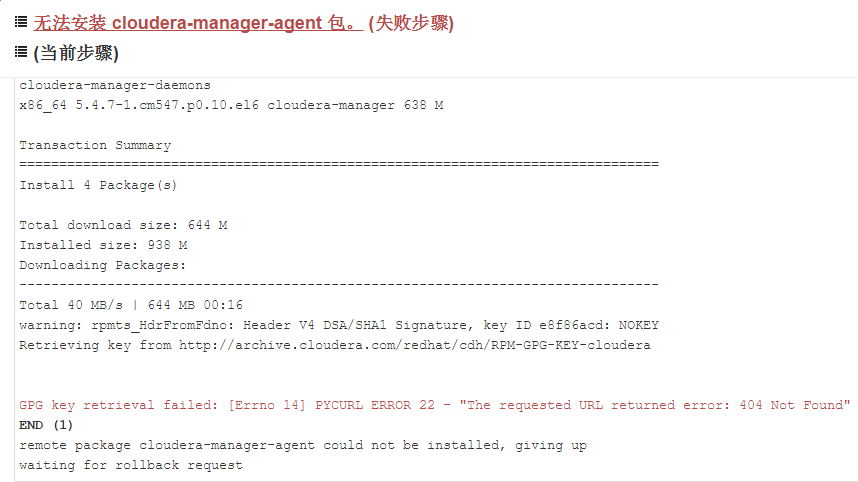Image resolution: width=858 pixels, height=482 pixels.
Task: Click the remote package could not be installed line
Action: click(x=303, y=445)
